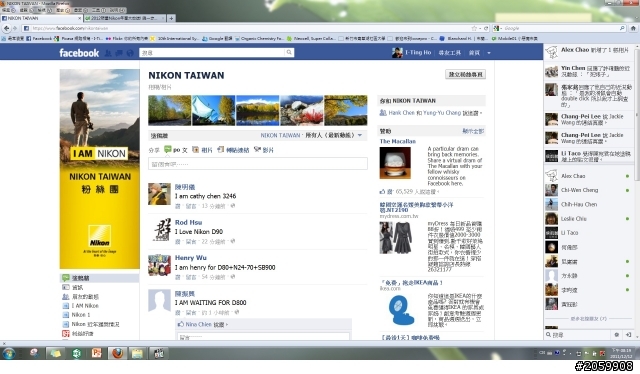
Task: Click the like thumb under The Macallan ad
Action: point(382,191)
